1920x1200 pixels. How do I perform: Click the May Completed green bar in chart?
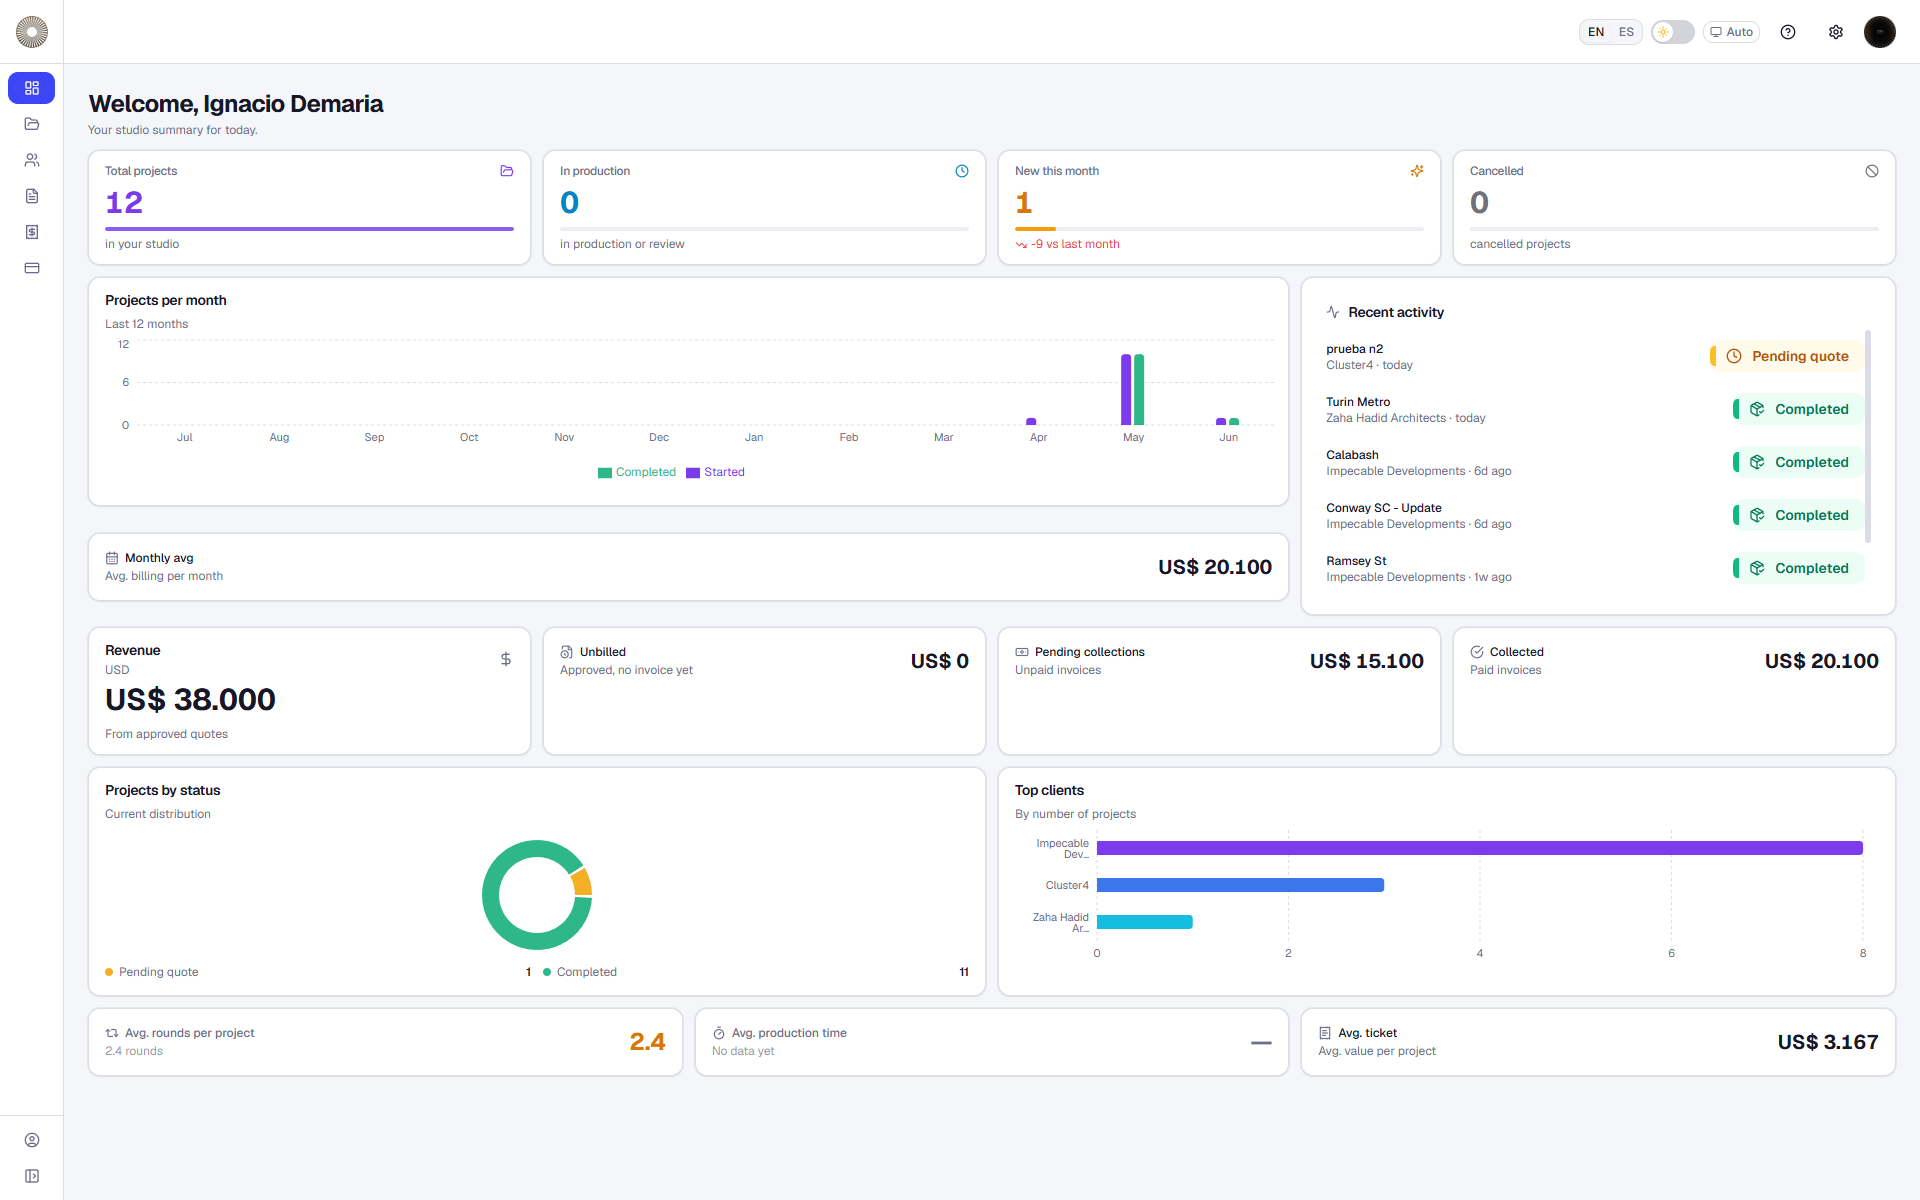tap(1139, 390)
